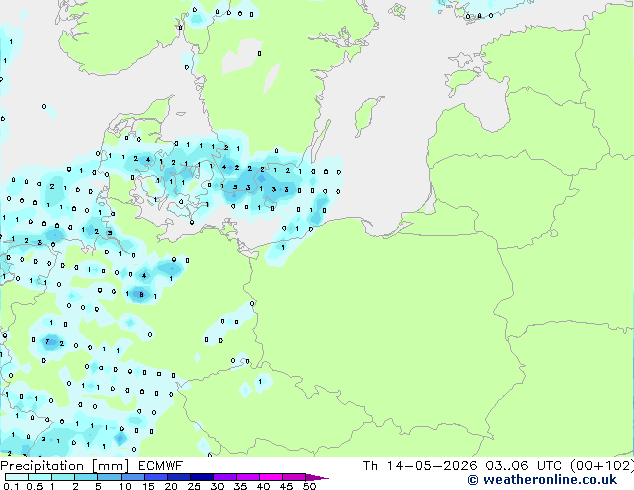Pick the 10–15 mm legend color swatch
The height and width of the screenshot is (490, 634).
tap(132, 477)
